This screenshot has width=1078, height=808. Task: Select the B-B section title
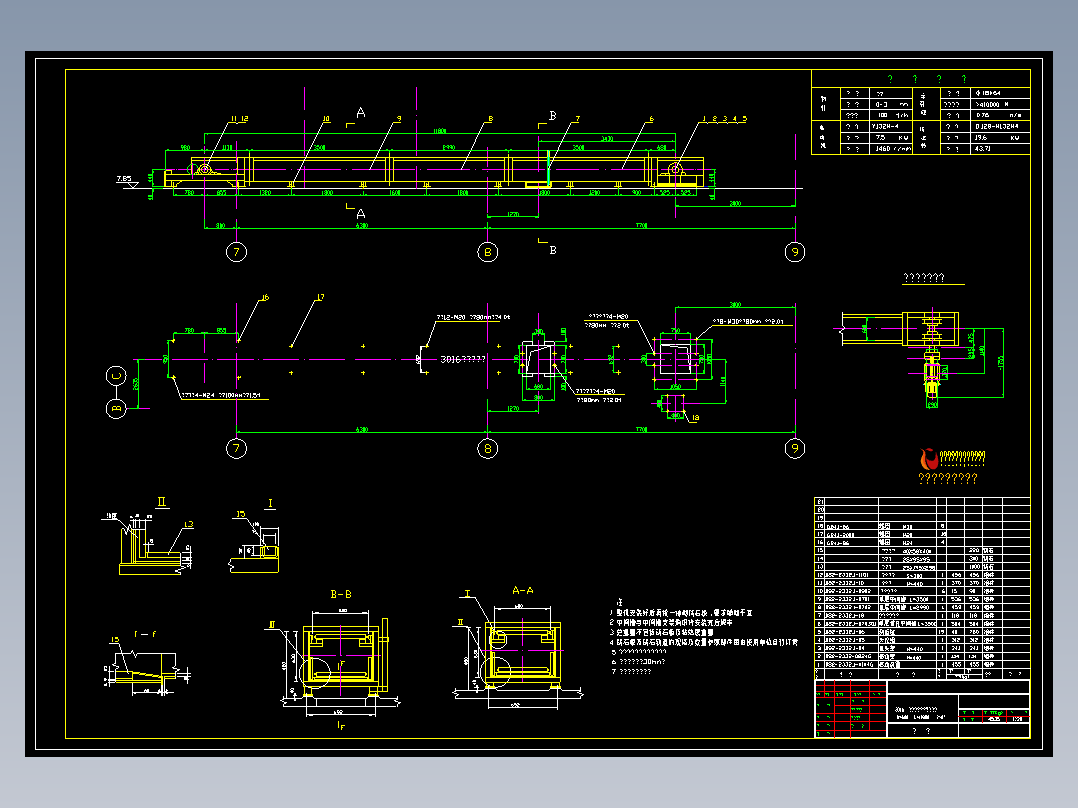pos(341,594)
